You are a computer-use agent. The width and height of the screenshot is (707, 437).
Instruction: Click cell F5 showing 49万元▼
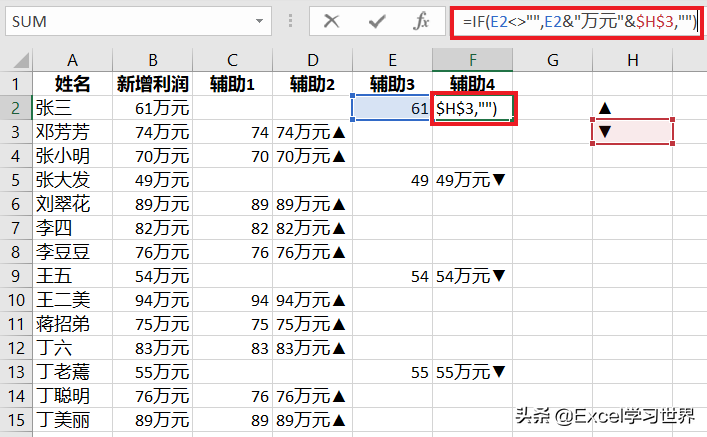[473, 180]
